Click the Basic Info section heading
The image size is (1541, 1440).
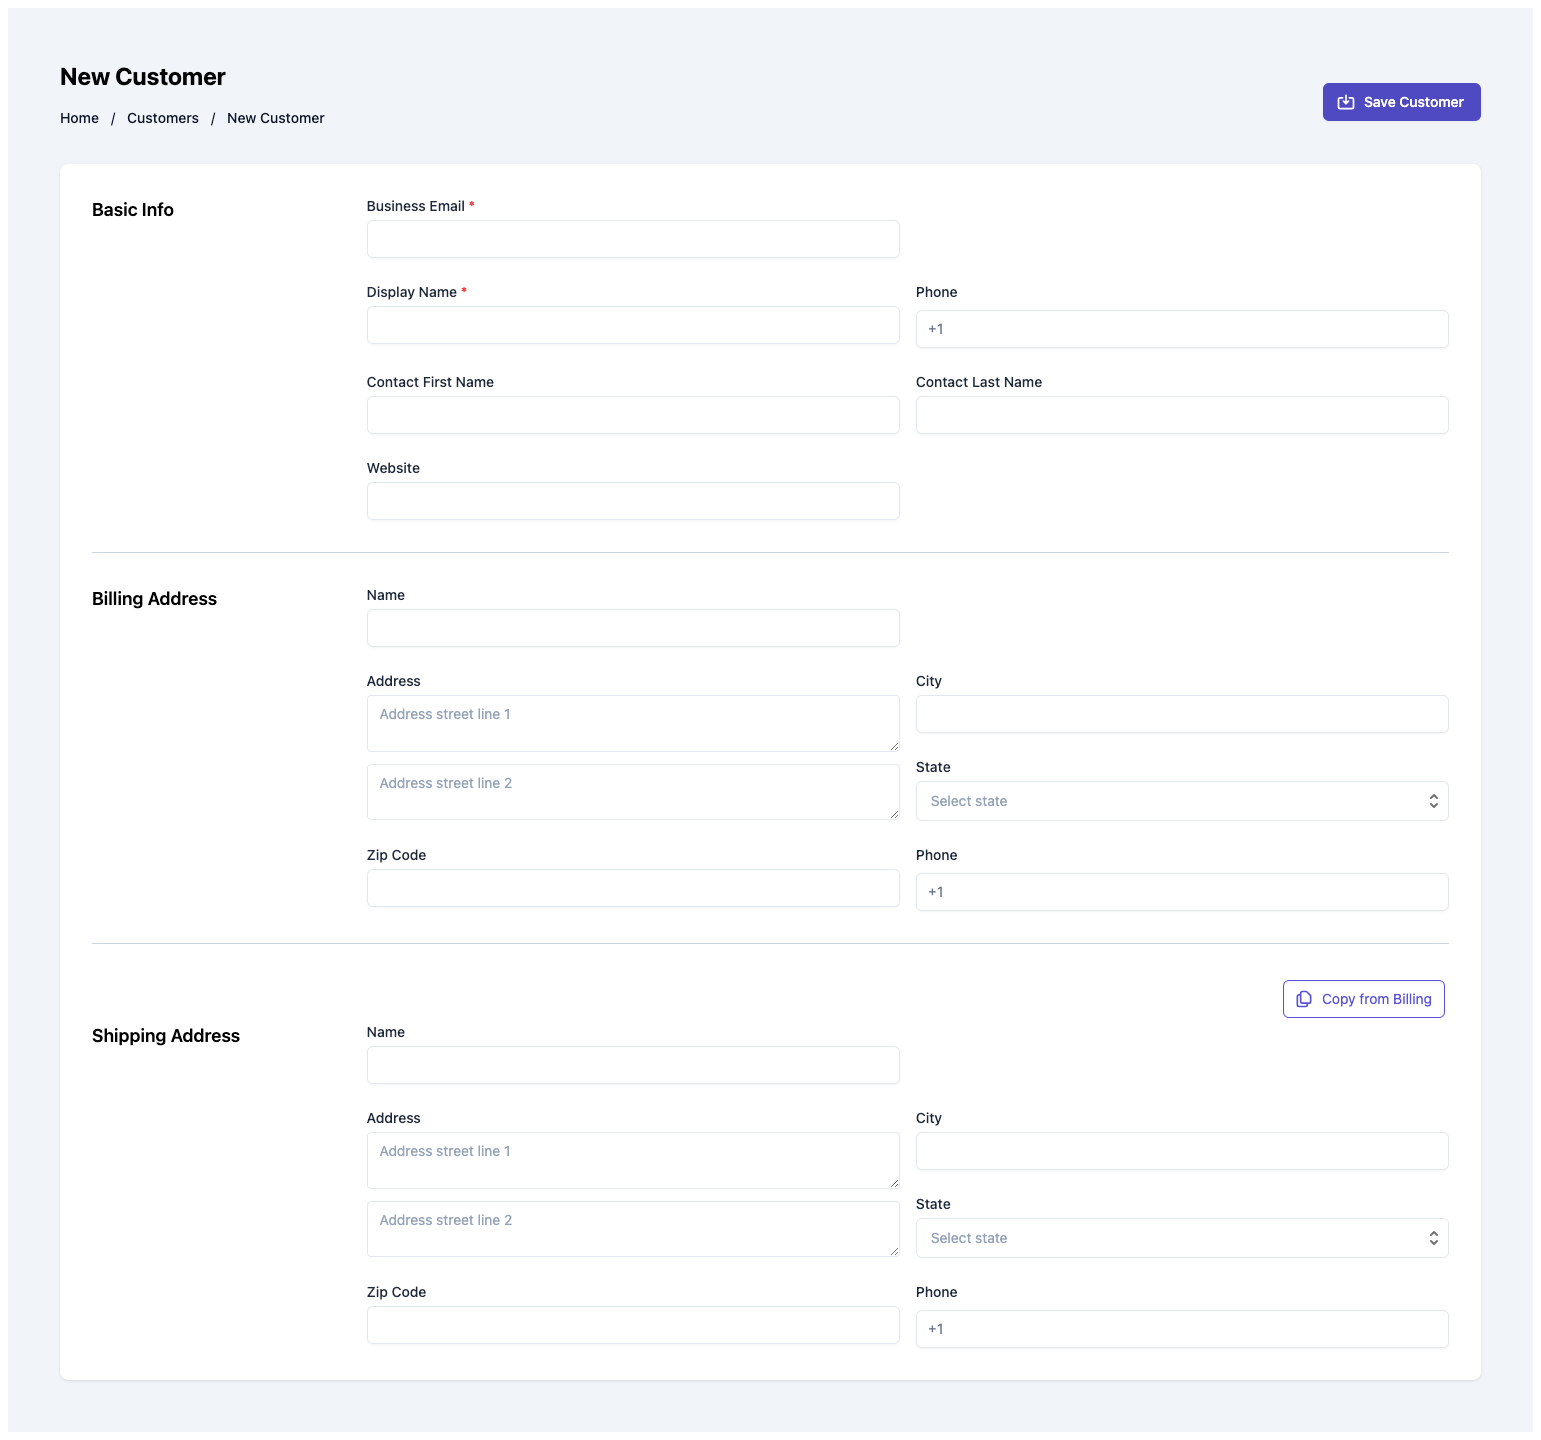point(133,210)
